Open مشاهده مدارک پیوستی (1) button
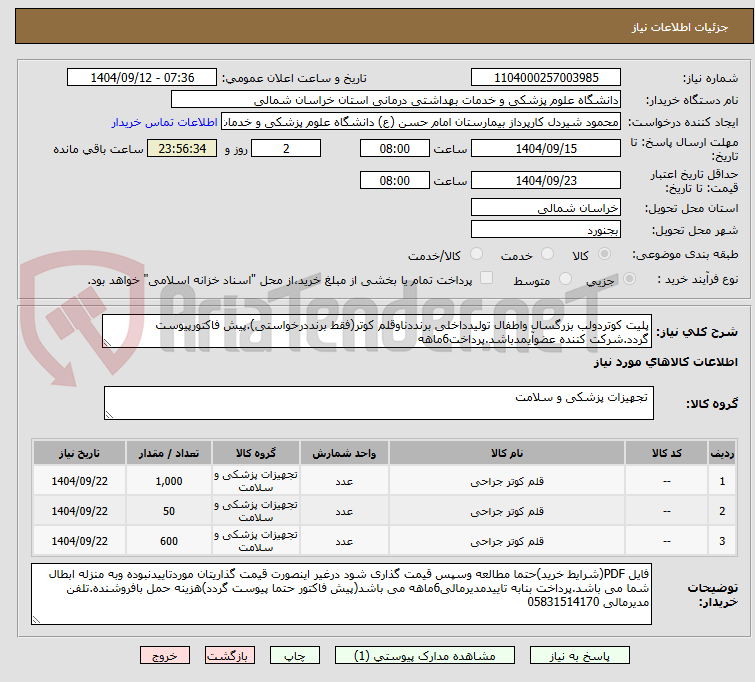 (x=425, y=656)
